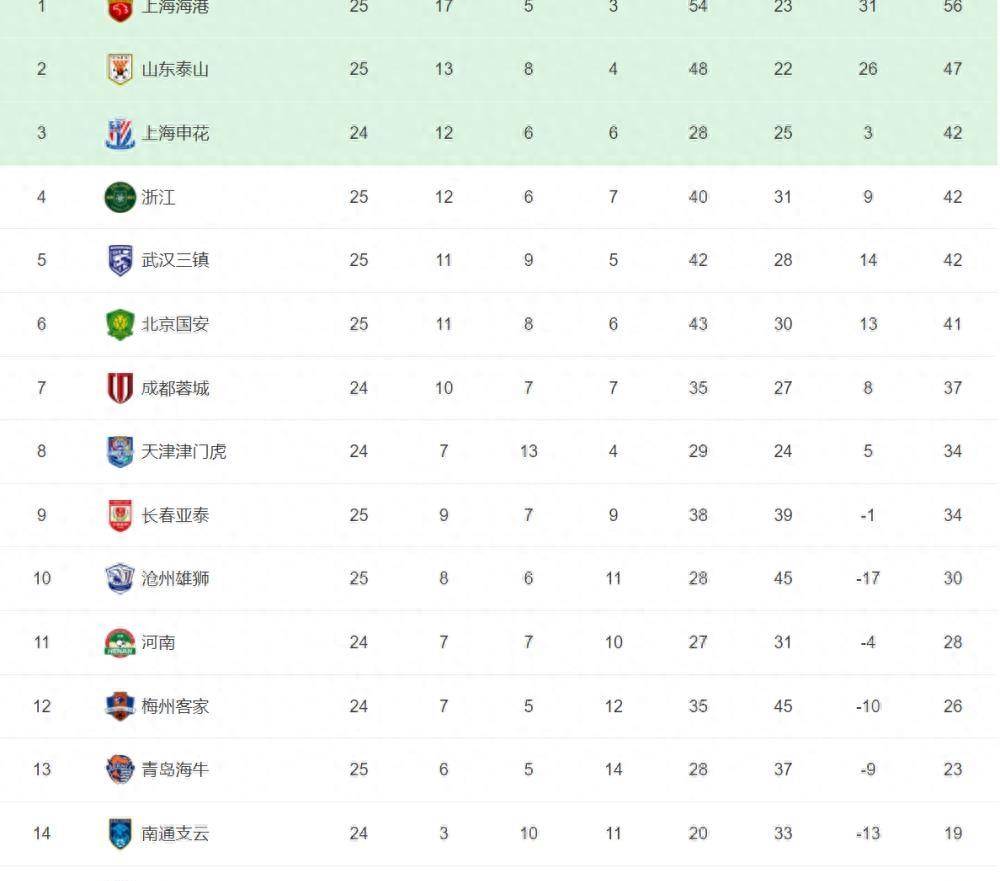Open 天津津门虎 team page link

point(184,452)
